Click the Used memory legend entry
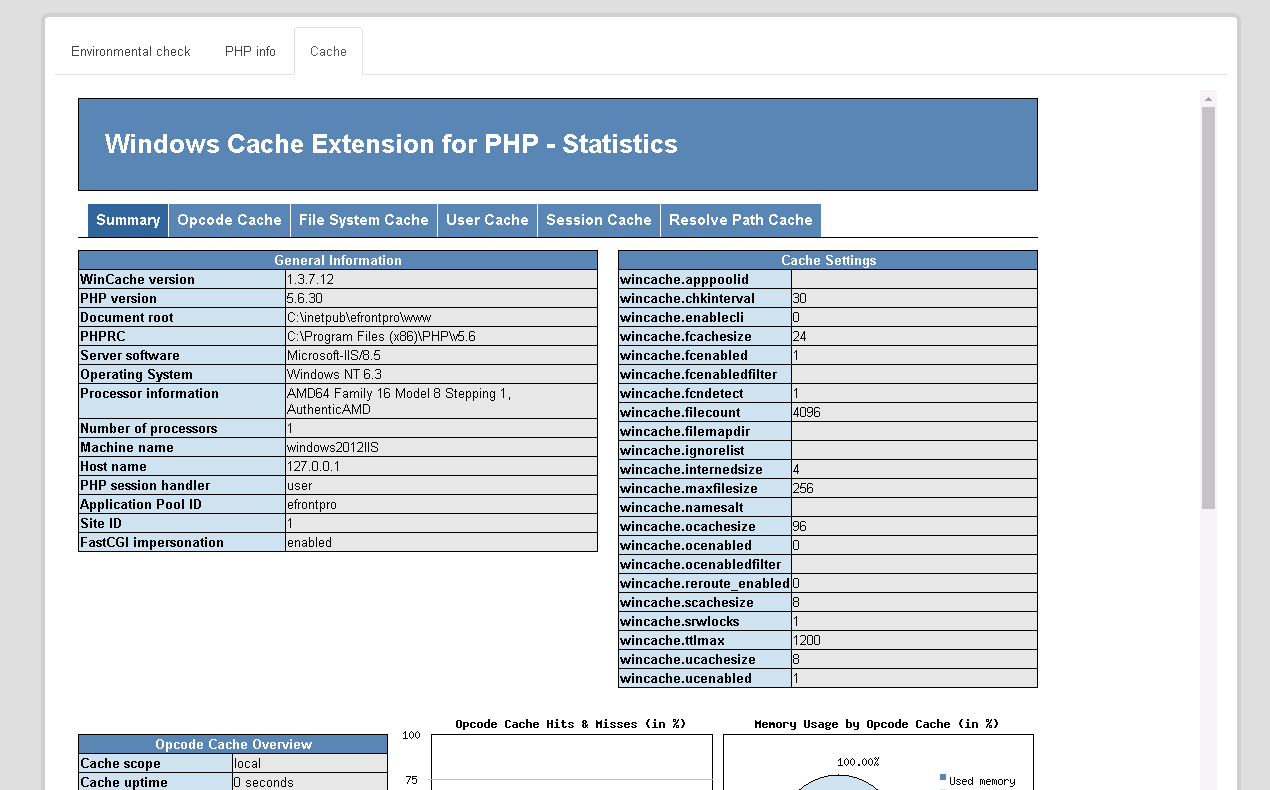This screenshot has width=1270, height=790. pos(977,781)
